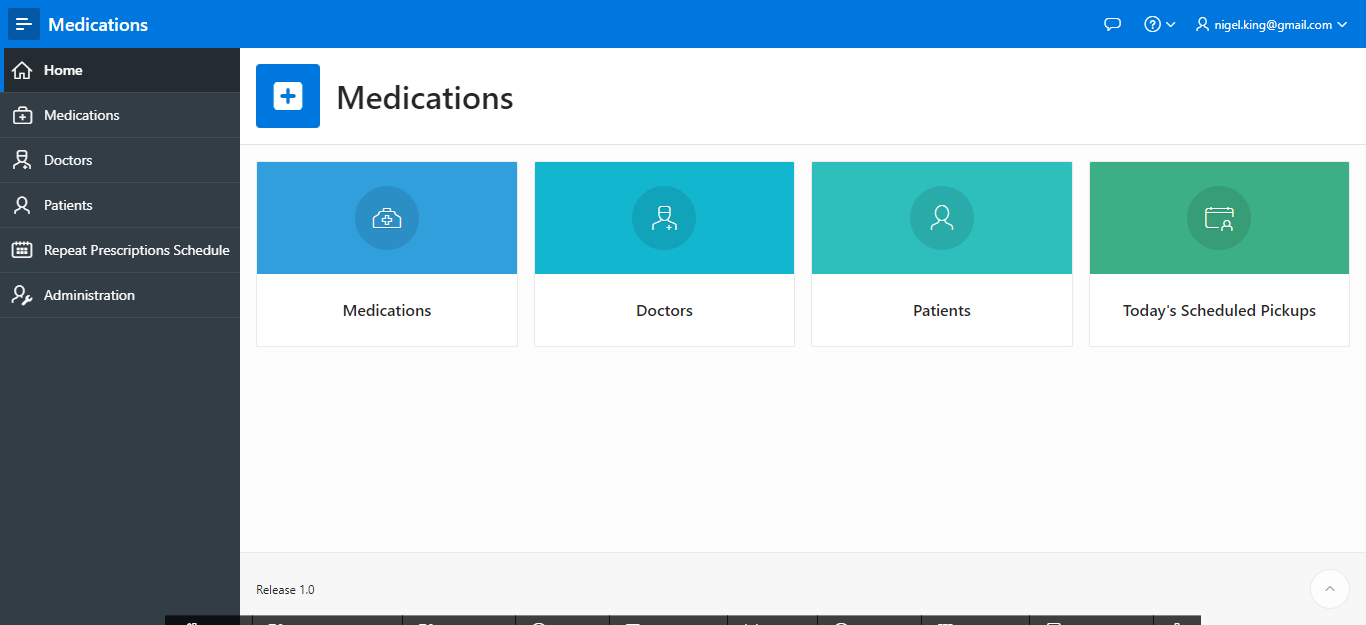Click the Medications app title in header
Screen dimensions: 1366x625
[98, 25]
